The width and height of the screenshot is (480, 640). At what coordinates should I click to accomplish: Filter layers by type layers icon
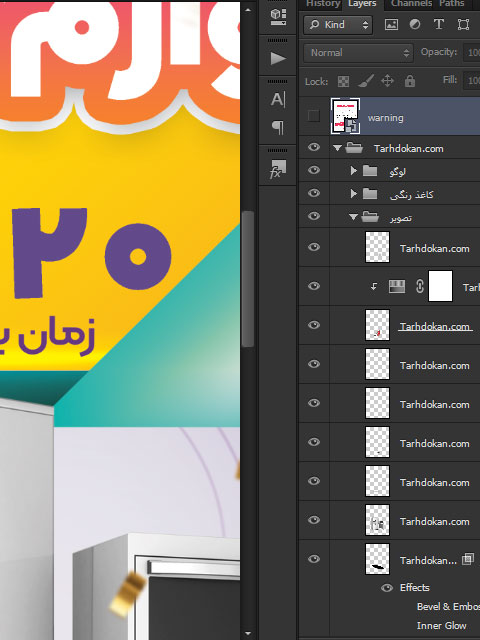pyautogui.click(x=439, y=24)
